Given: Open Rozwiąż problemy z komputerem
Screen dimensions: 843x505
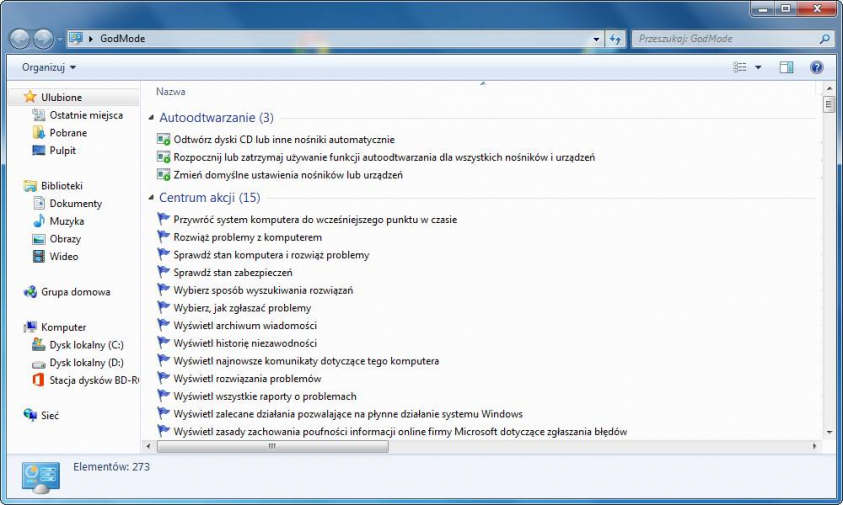Looking at the screenshot, I should [x=247, y=237].
